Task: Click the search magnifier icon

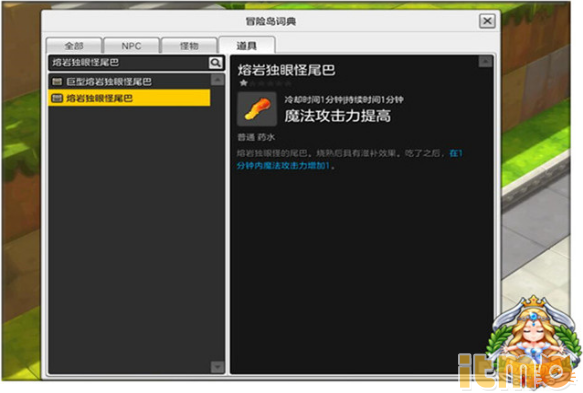Action: tap(215, 63)
